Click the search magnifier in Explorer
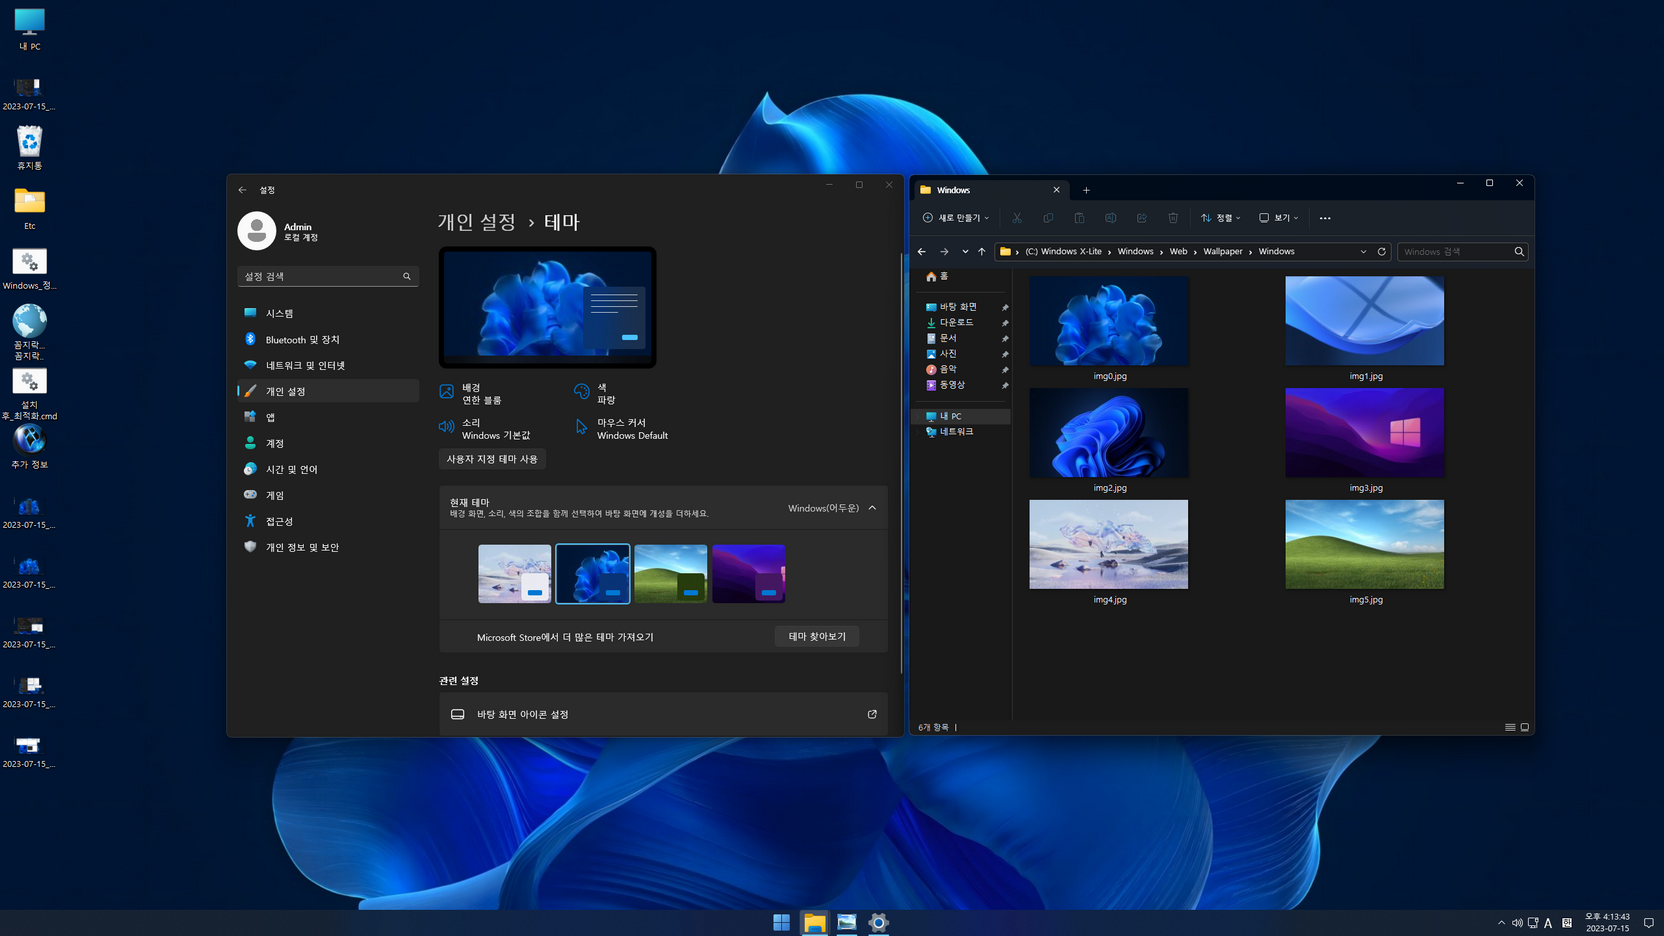The width and height of the screenshot is (1664, 936). (1519, 252)
